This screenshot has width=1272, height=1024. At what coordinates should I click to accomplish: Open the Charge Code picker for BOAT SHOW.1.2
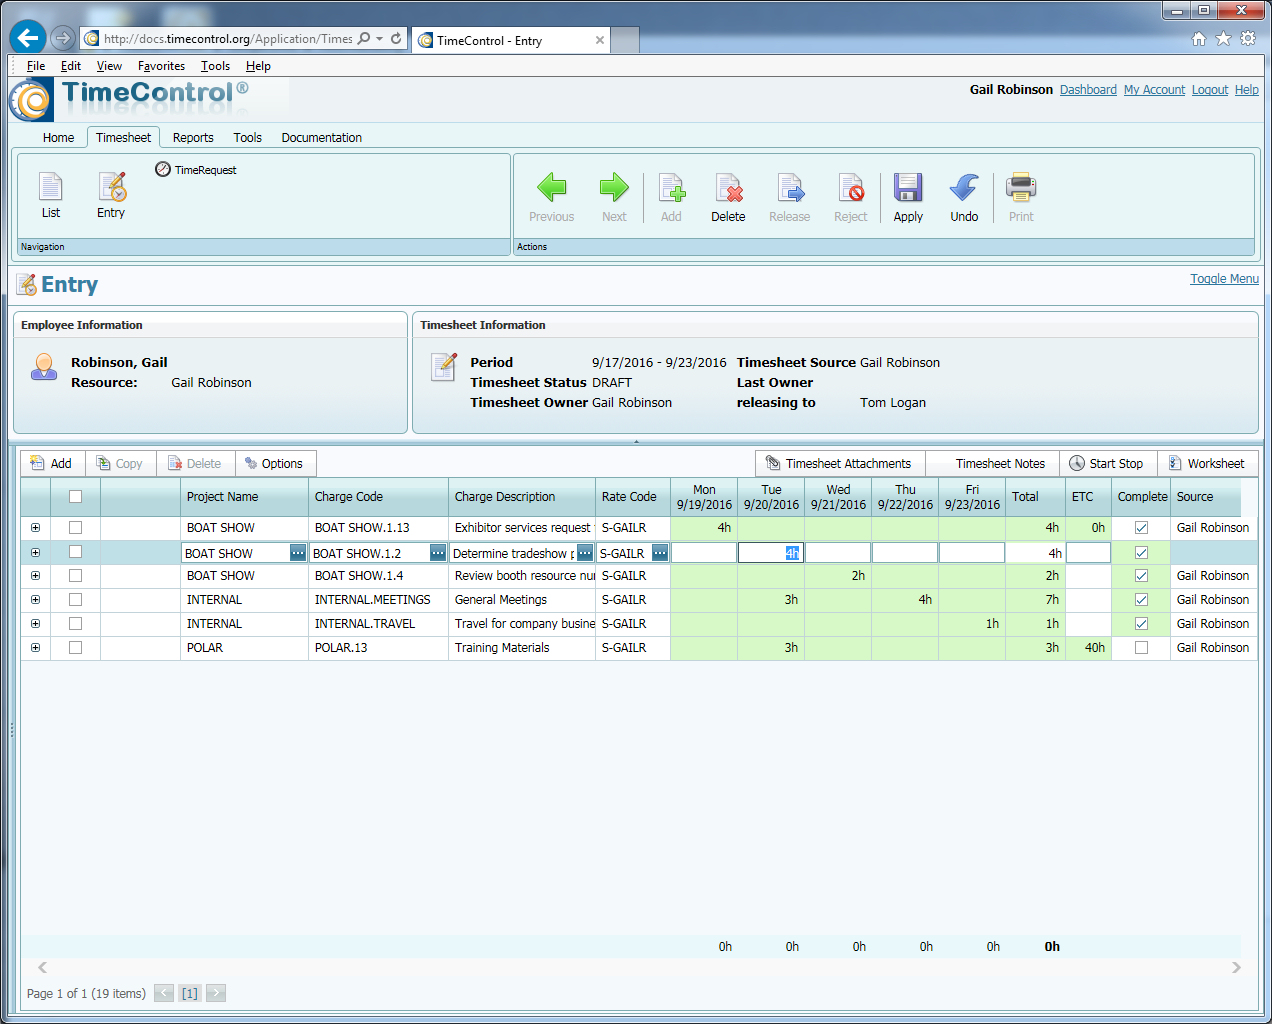(436, 551)
